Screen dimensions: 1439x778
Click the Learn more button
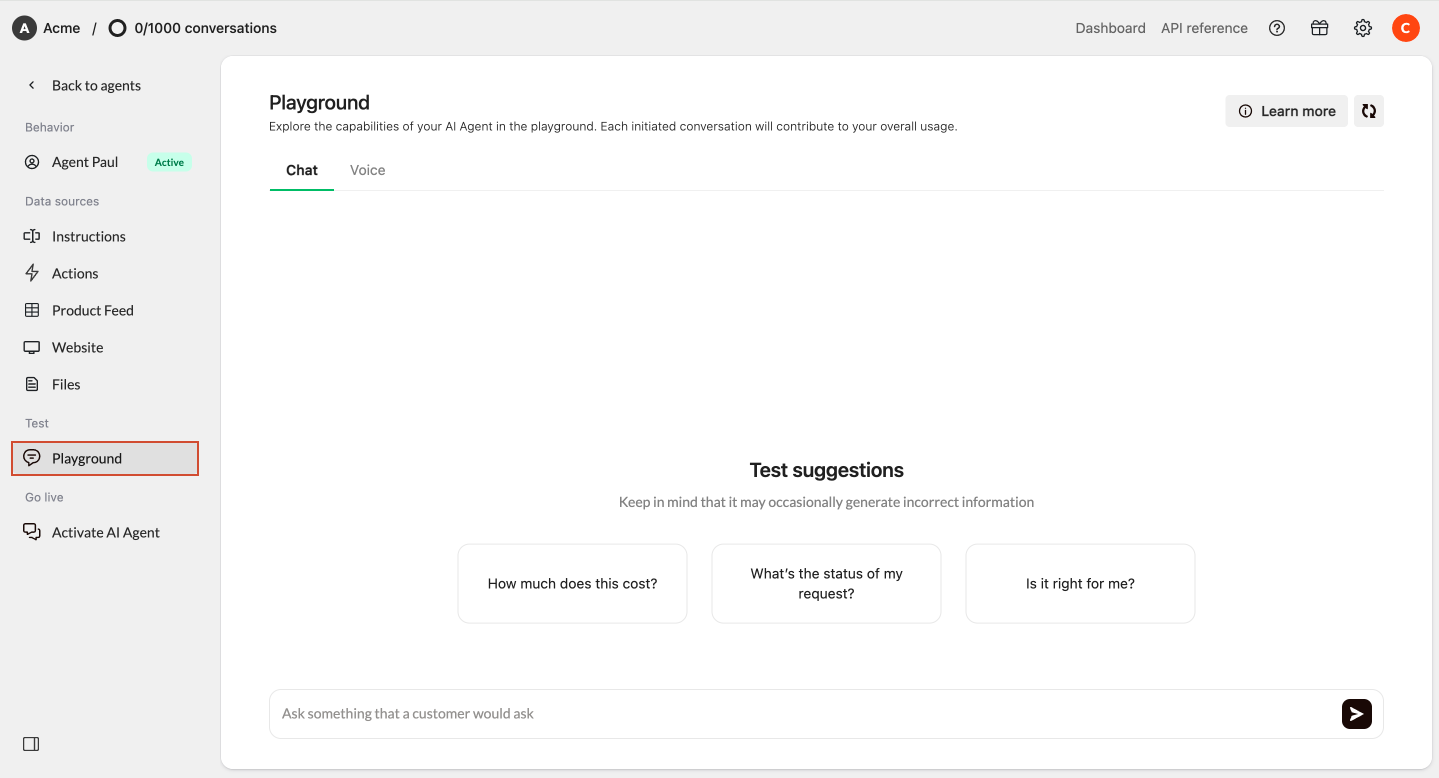[x=1287, y=111]
